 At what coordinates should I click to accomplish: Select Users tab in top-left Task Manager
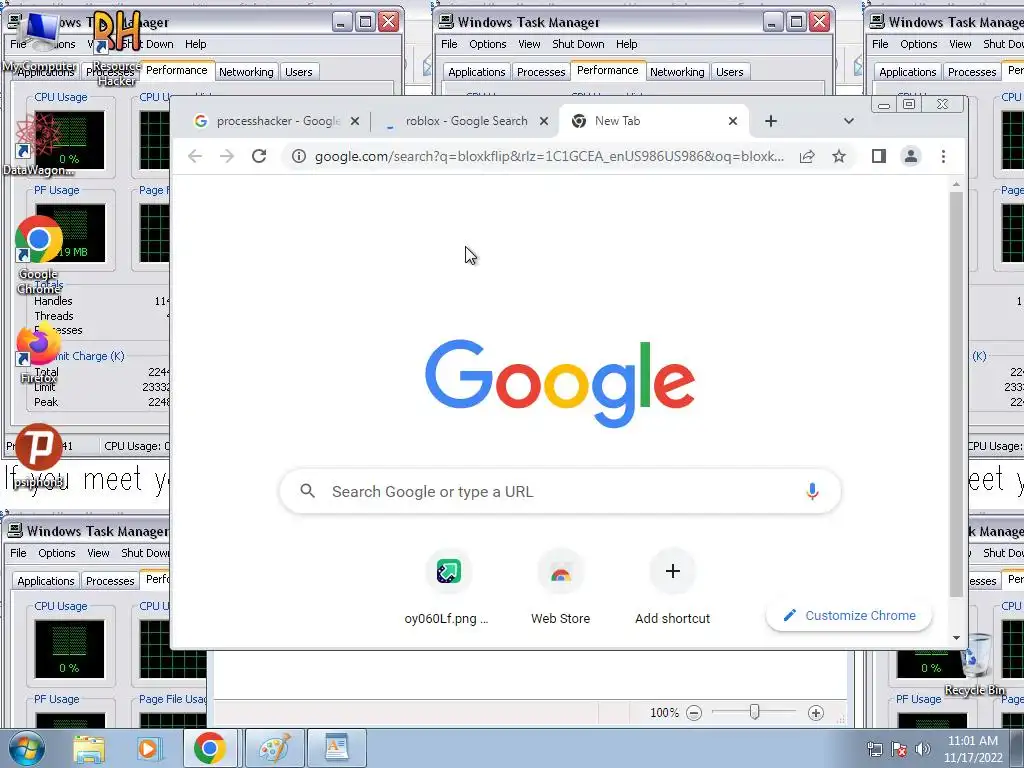pyautogui.click(x=298, y=72)
